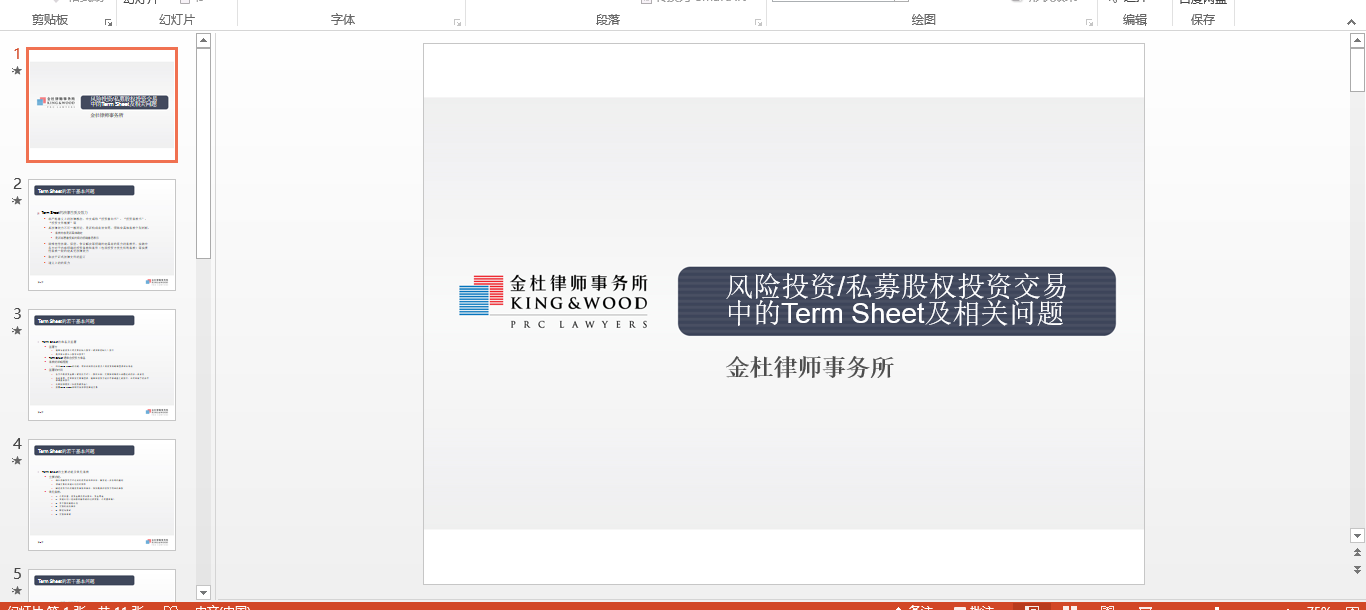Open the 字体 group dialog launcher

pos(458,21)
